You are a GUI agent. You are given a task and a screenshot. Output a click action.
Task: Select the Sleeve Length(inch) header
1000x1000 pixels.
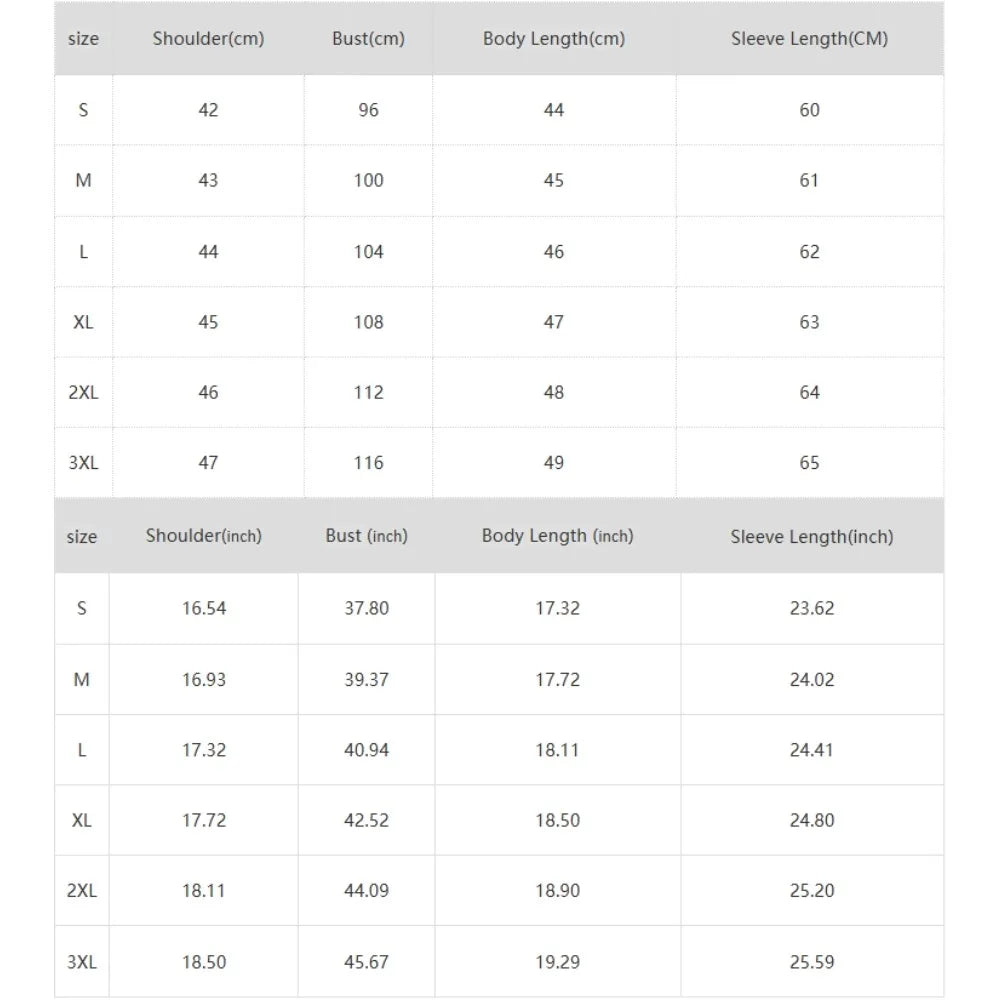point(811,537)
